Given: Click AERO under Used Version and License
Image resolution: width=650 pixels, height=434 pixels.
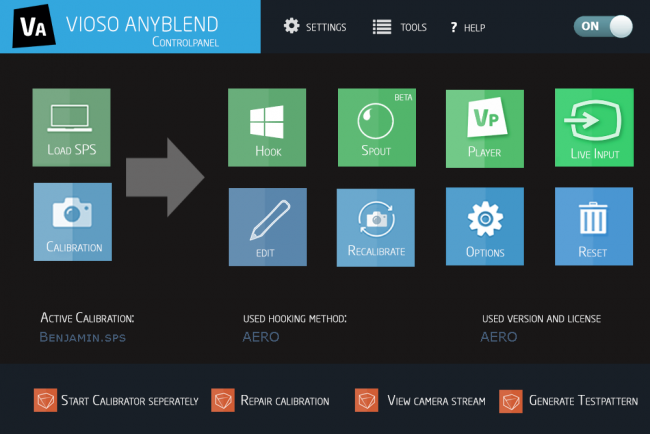Looking at the screenshot, I should click(499, 337).
